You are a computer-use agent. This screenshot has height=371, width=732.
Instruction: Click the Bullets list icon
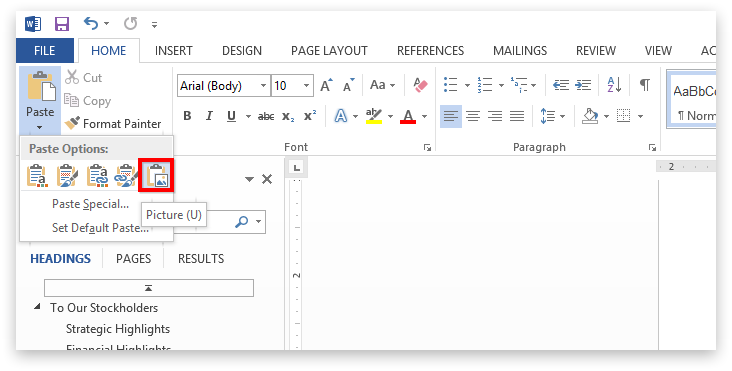coord(450,85)
